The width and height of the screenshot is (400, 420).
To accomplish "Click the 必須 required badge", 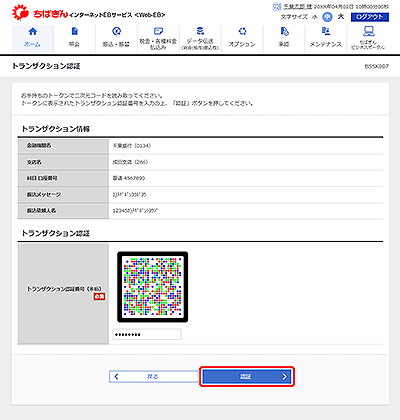I will coord(99,296).
